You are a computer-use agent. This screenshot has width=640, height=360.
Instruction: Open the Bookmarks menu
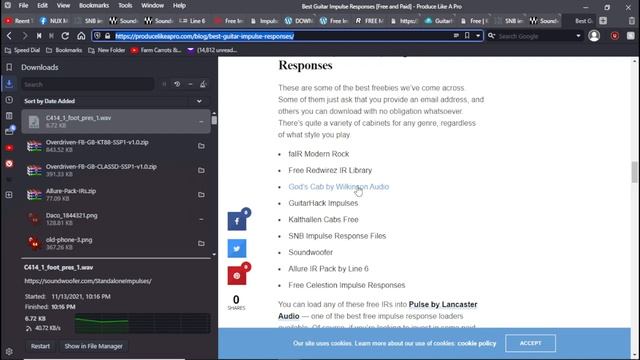click(x=94, y=6)
